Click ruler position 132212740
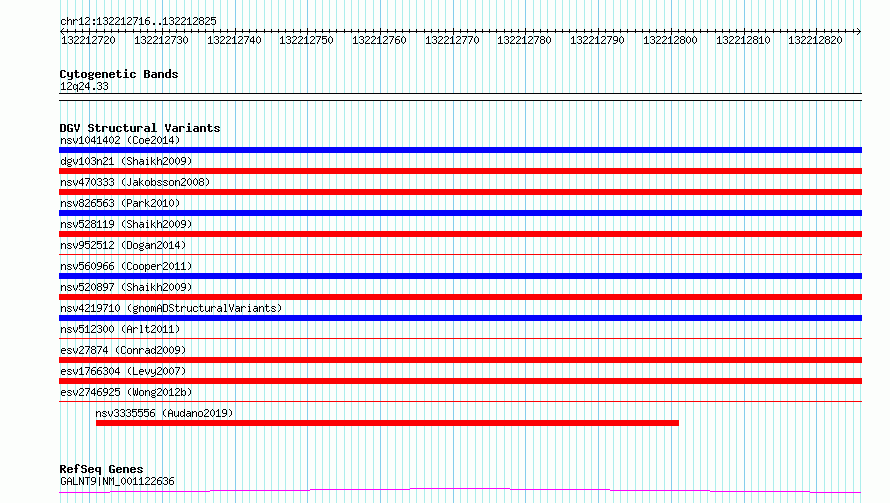890x503 pixels. pos(234,40)
